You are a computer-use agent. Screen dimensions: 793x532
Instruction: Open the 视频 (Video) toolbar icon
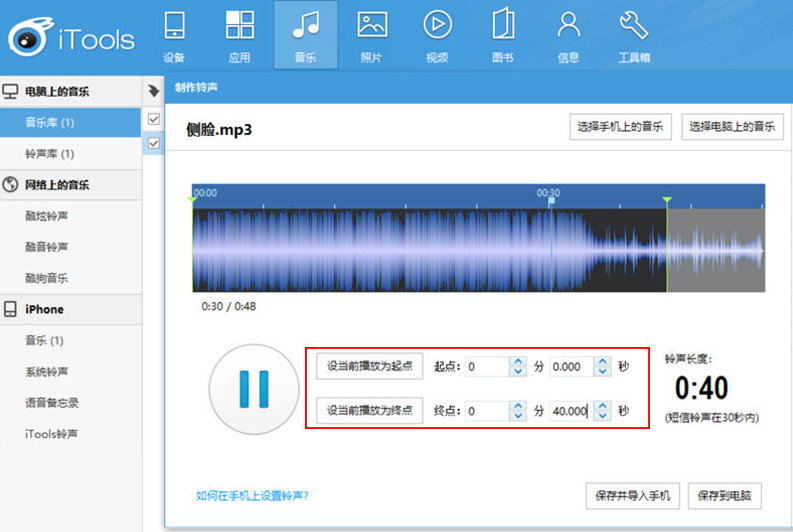[x=437, y=27]
